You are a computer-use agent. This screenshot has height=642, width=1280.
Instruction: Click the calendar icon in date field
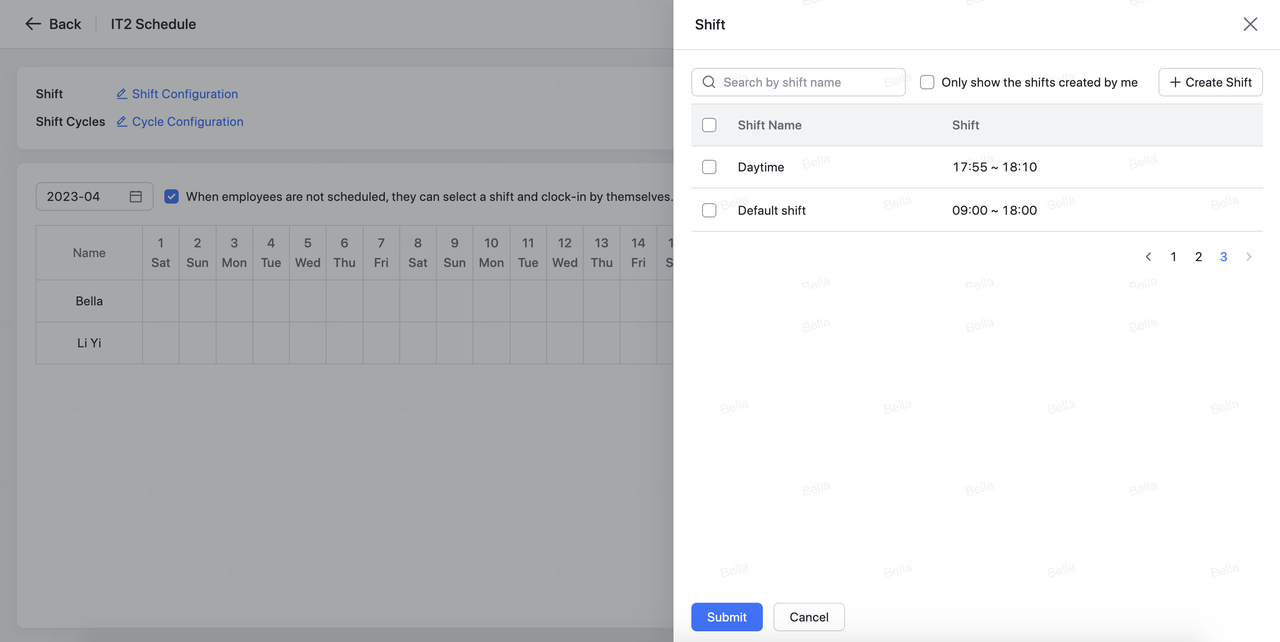pos(136,197)
